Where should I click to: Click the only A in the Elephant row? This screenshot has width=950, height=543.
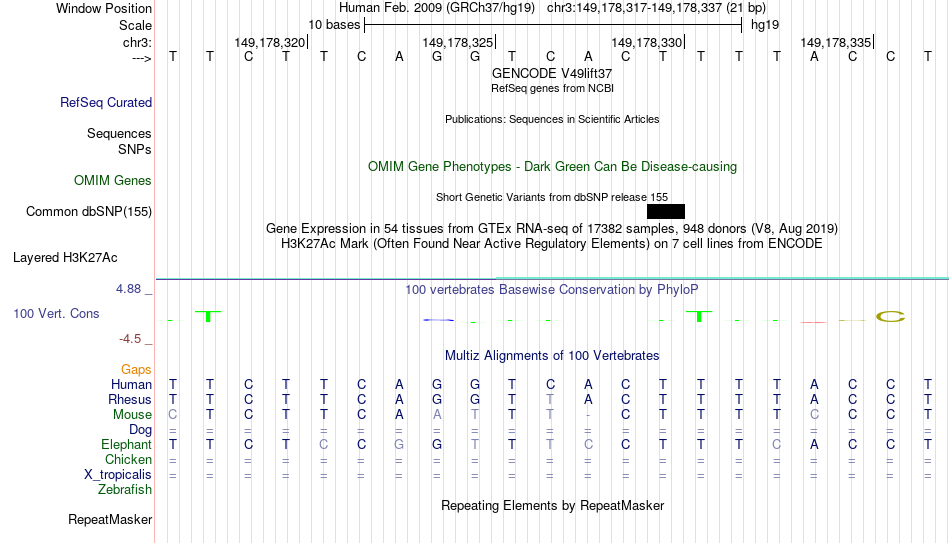tap(814, 444)
